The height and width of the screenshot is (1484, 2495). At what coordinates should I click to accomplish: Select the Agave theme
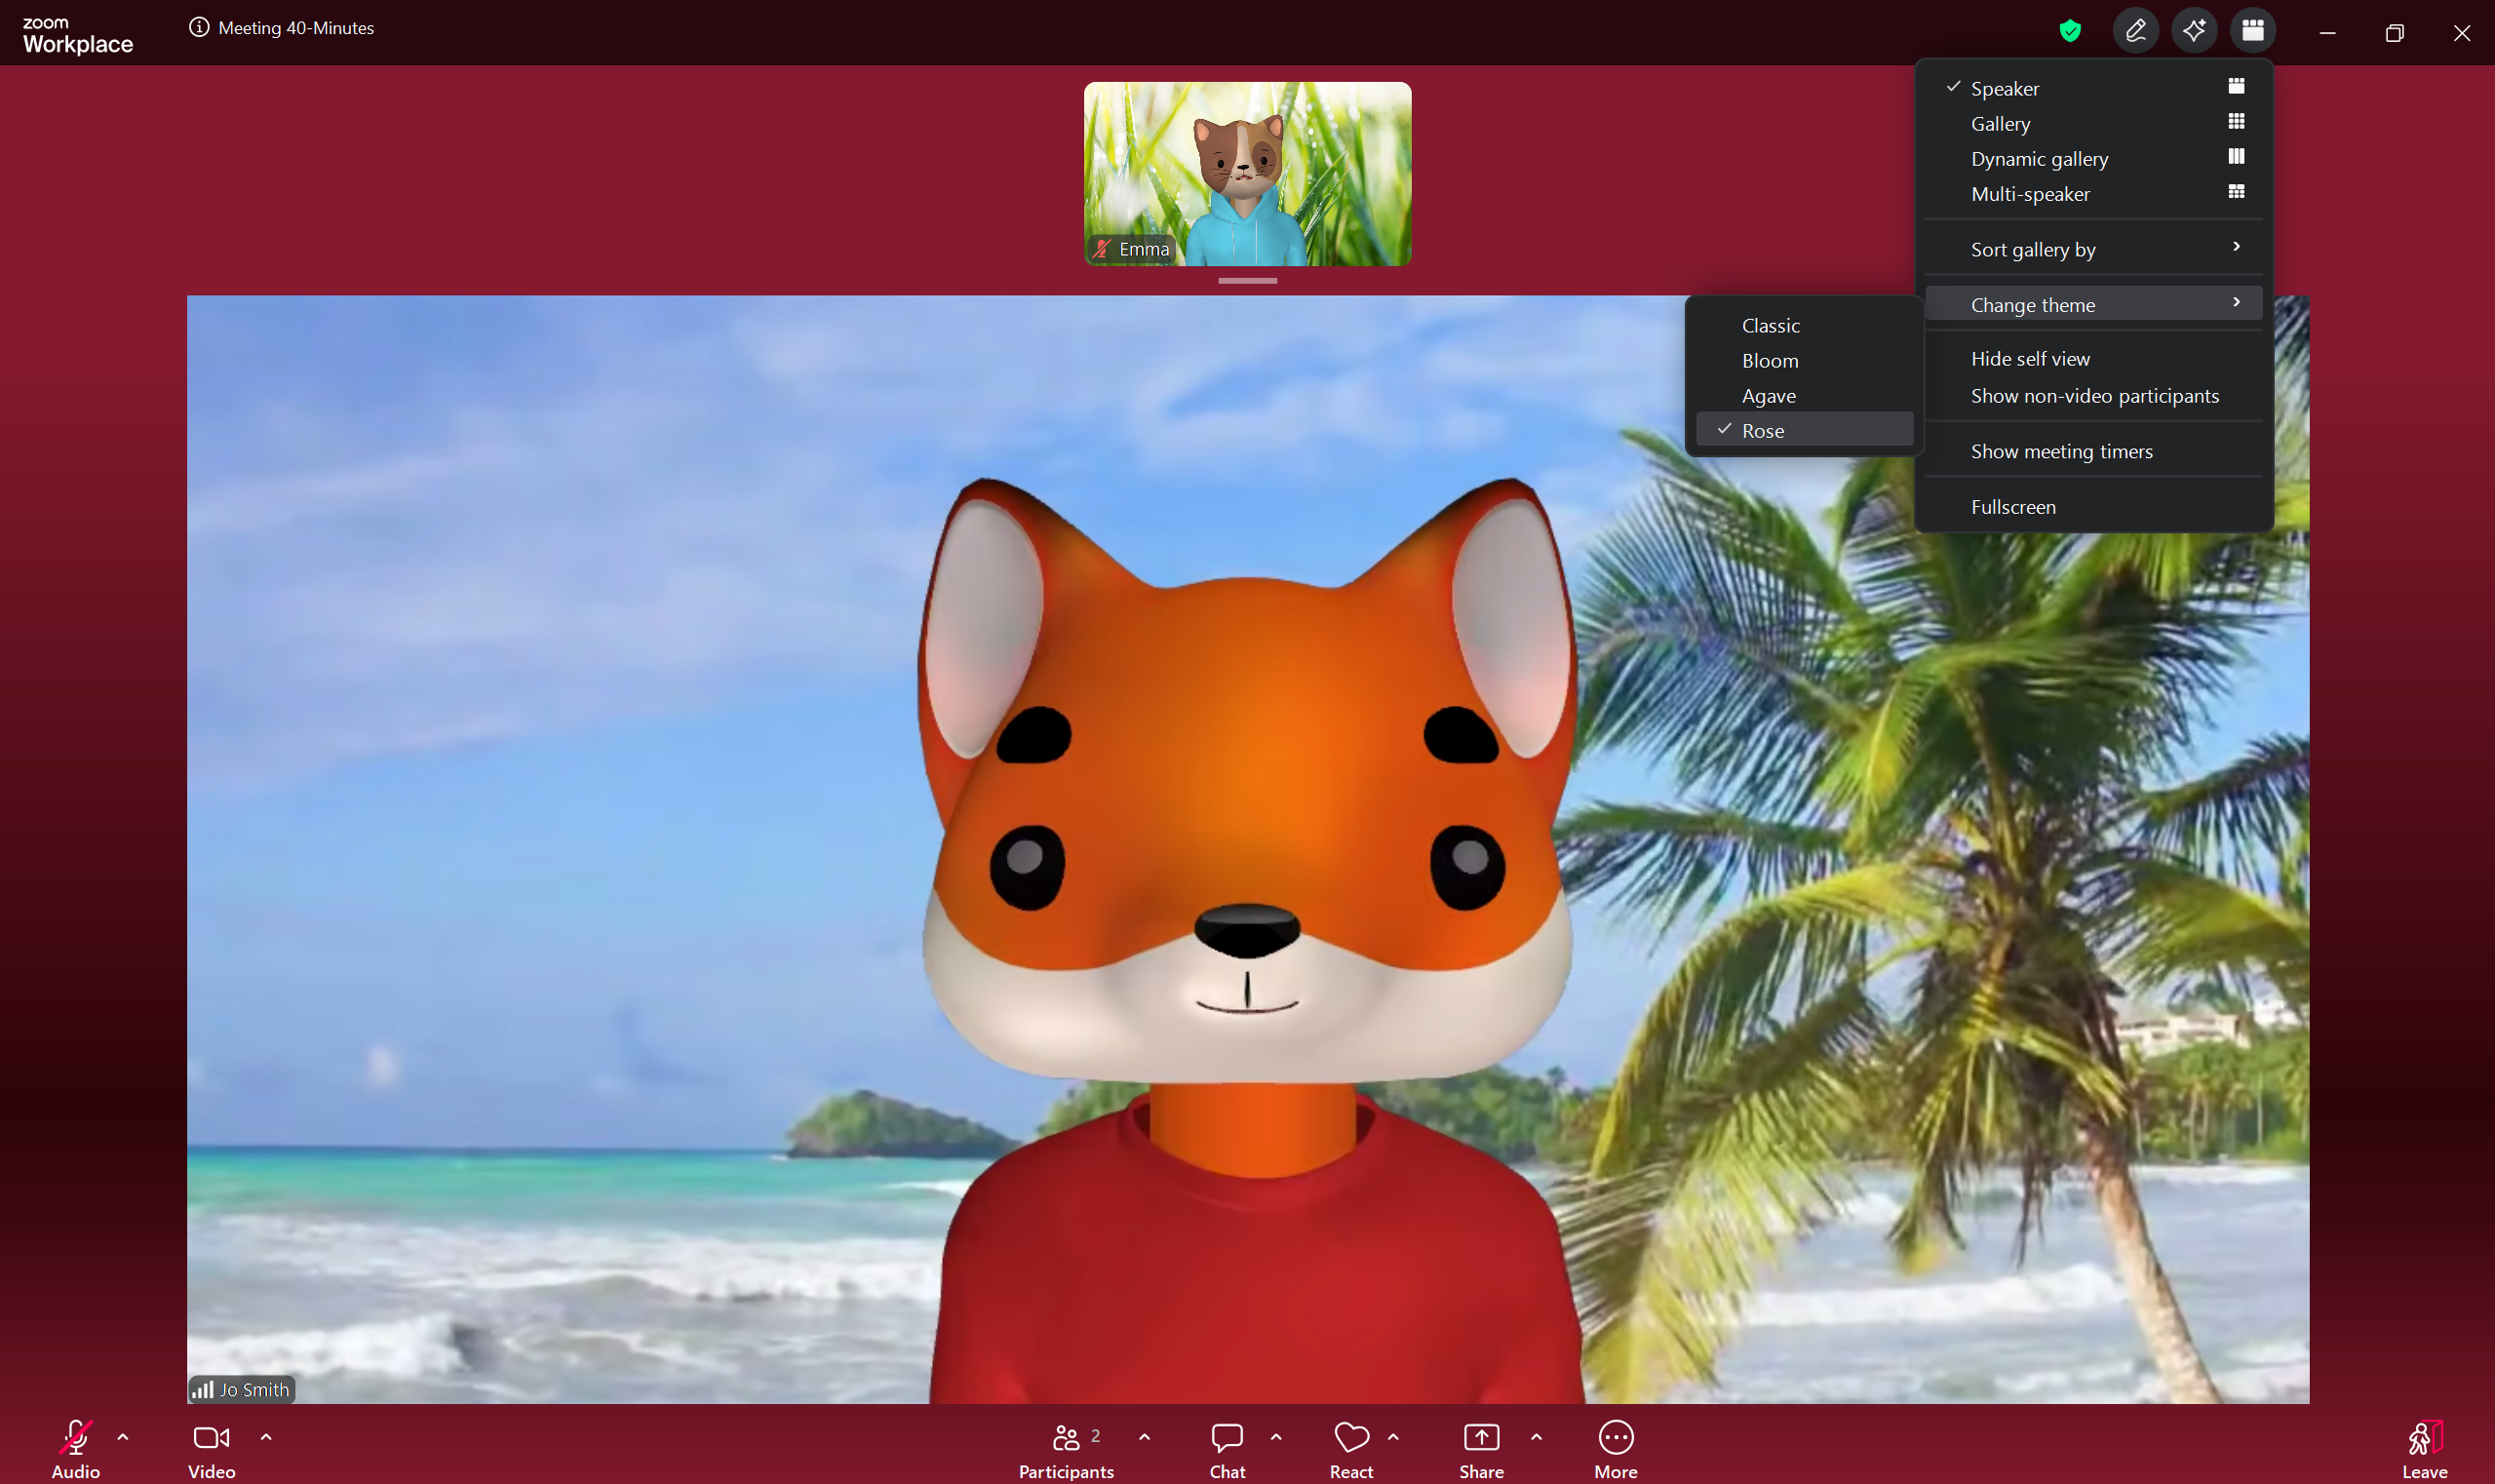point(1804,395)
